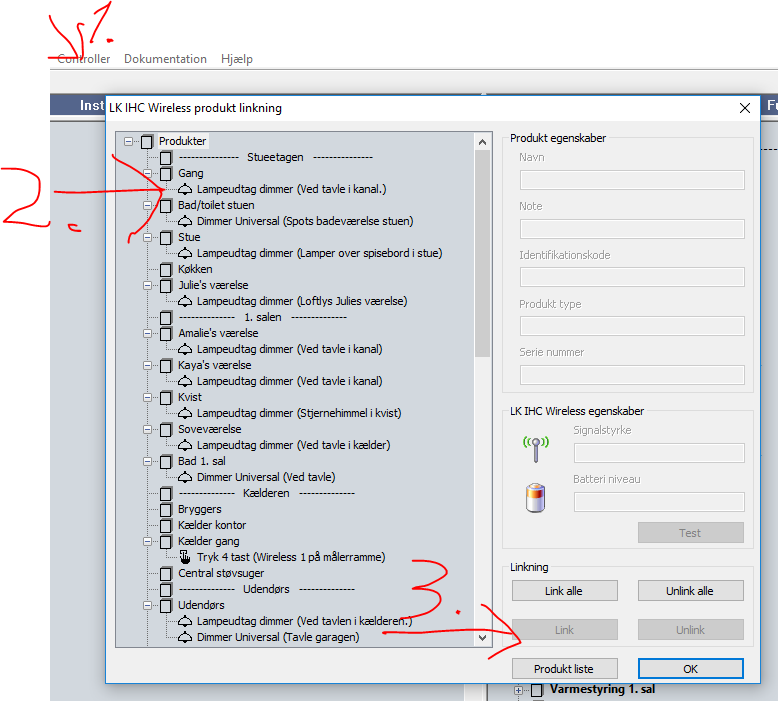Click the lamp icon for Gang's Lampeudtag dimmer

click(185, 189)
